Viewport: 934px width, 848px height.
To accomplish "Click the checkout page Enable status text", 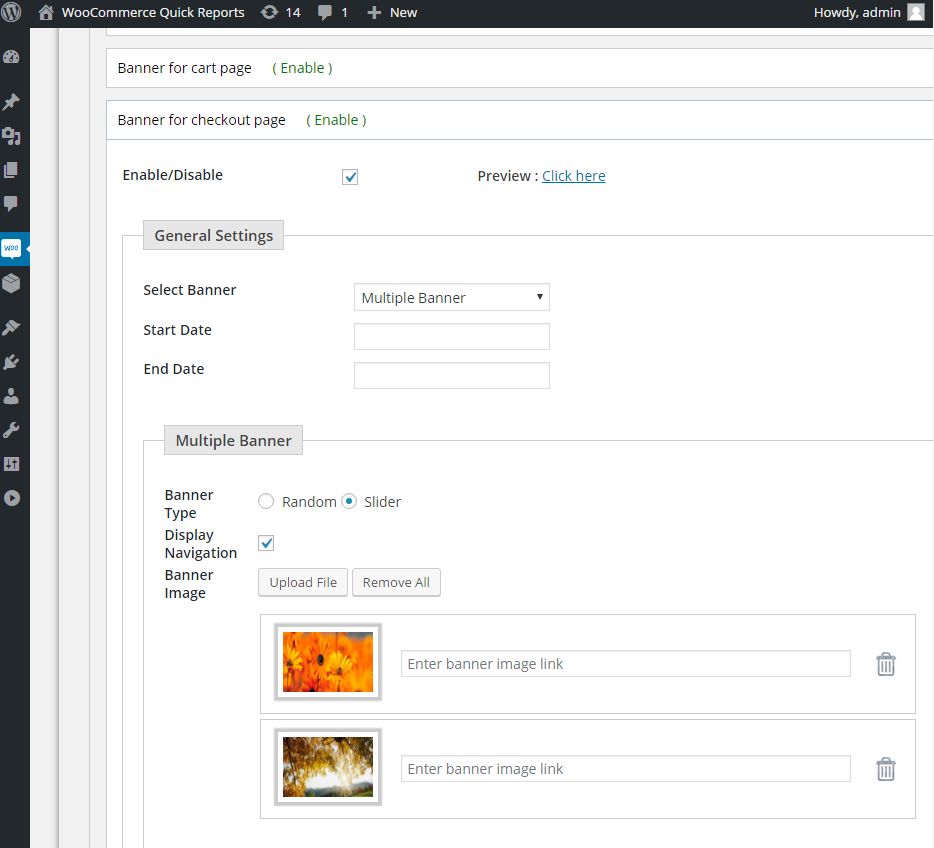I will point(336,120).
